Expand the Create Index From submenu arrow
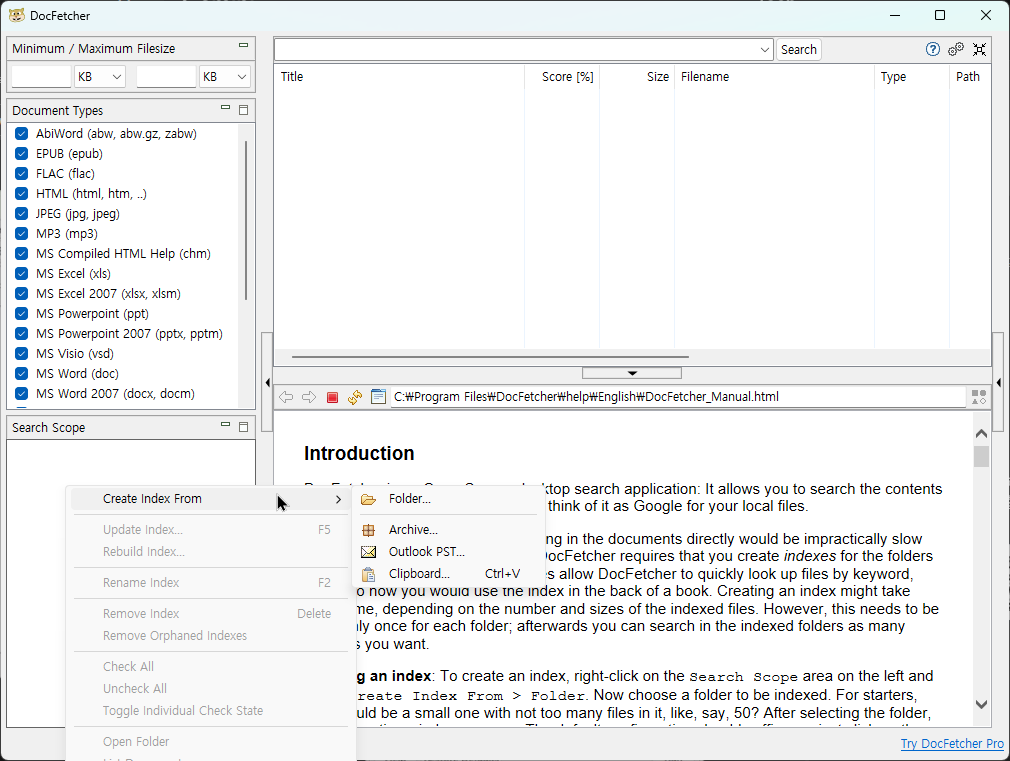Viewport: 1010px width, 761px height. pyautogui.click(x=338, y=499)
